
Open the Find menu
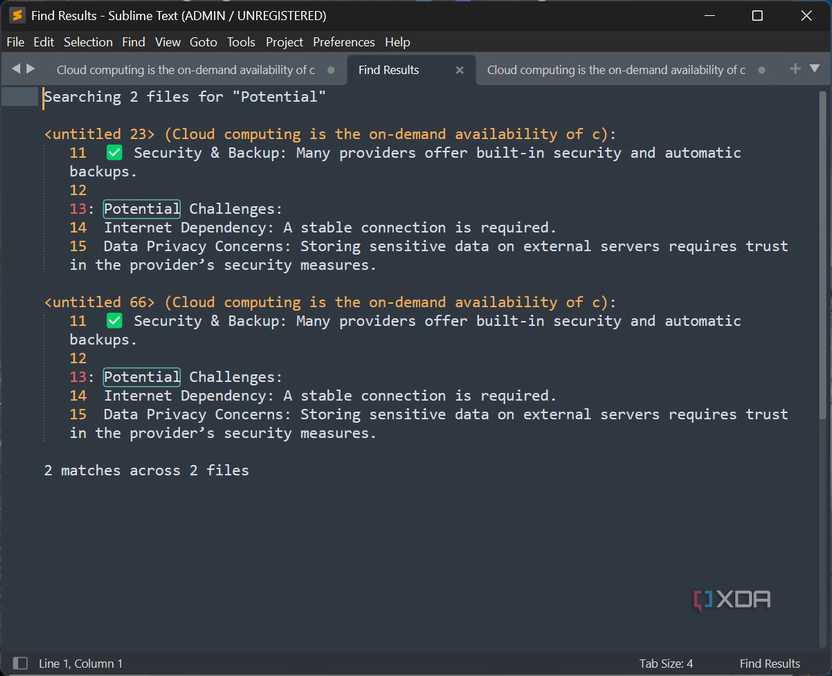[133, 42]
